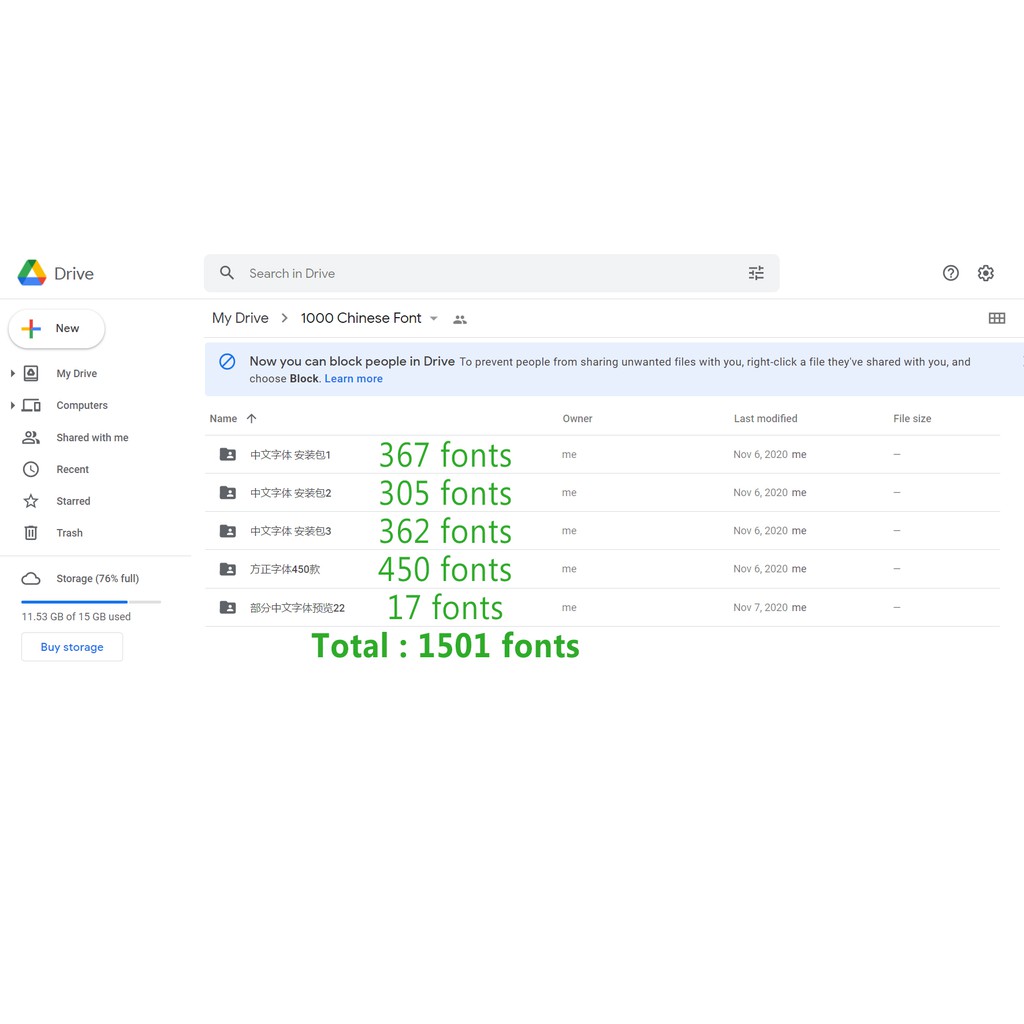Switch to grid layout view
This screenshot has height=1024, width=1024.
pyautogui.click(x=996, y=318)
